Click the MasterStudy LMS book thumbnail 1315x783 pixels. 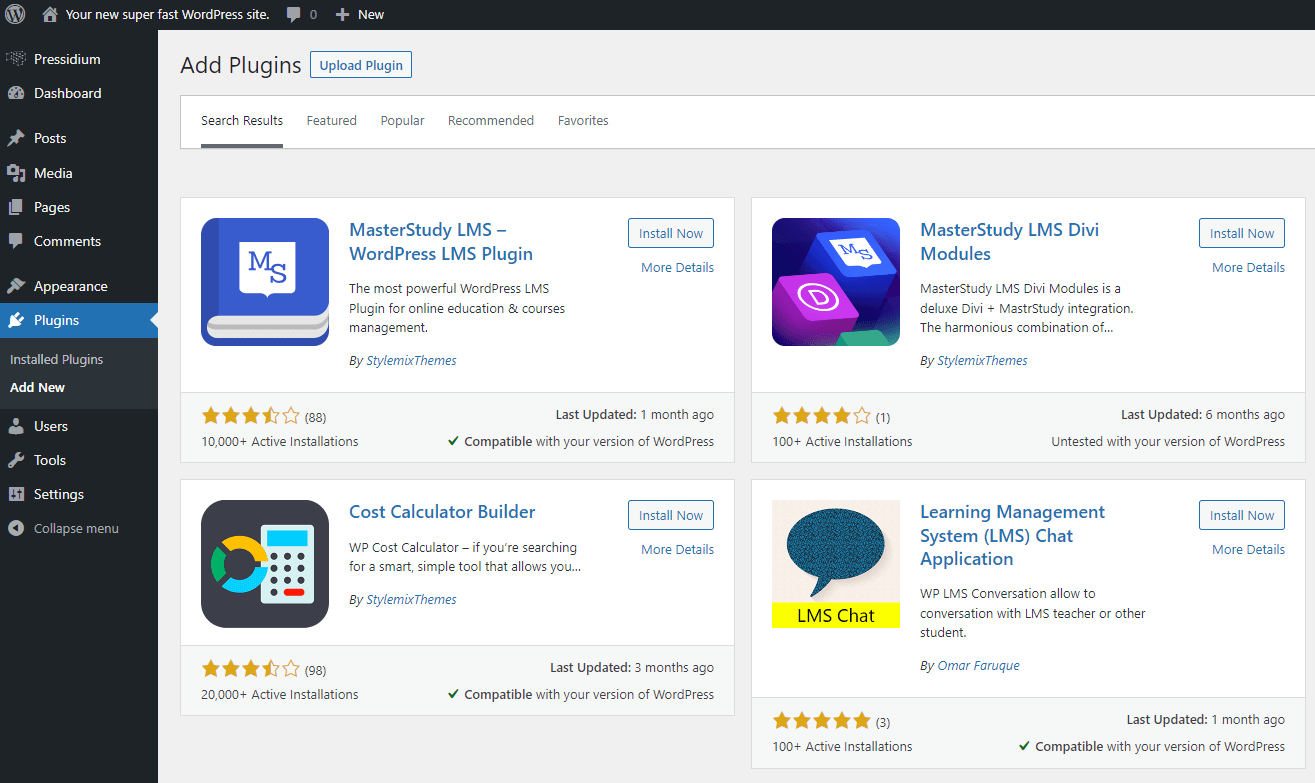tap(265, 282)
